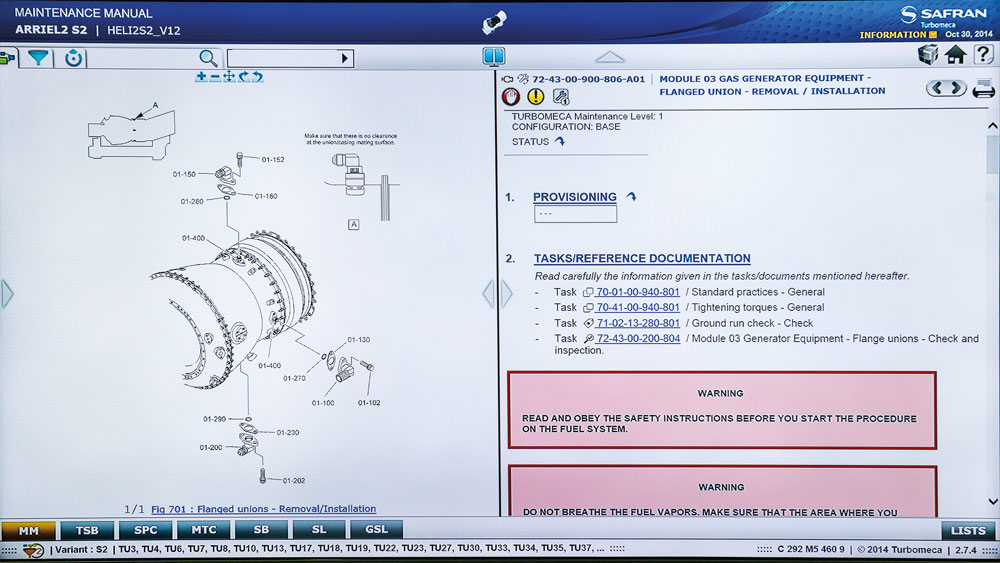This screenshot has width=1000, height=563.
Task: Switch to the MM tab
Action: [x=28, y=530]
